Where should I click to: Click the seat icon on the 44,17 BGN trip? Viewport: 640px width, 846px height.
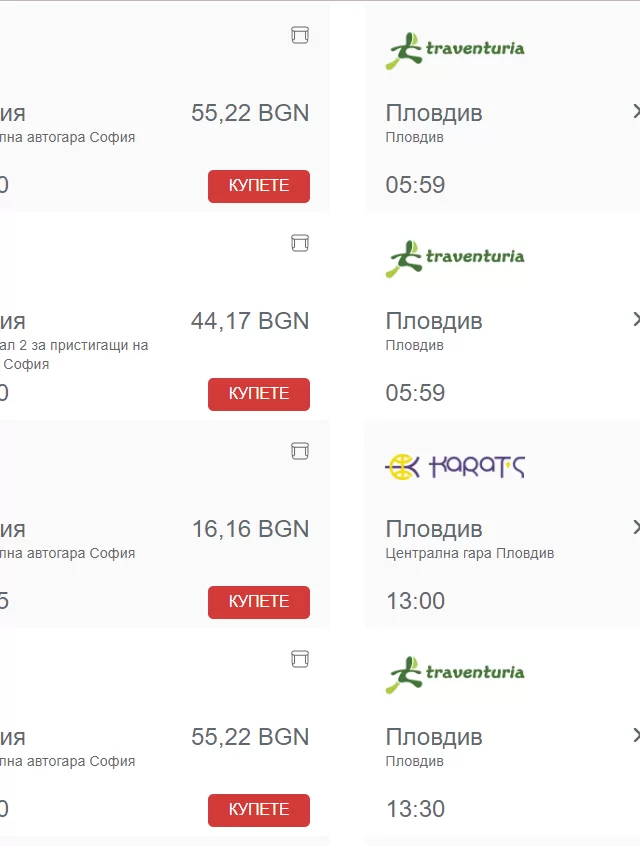click(x=300, y=243)
